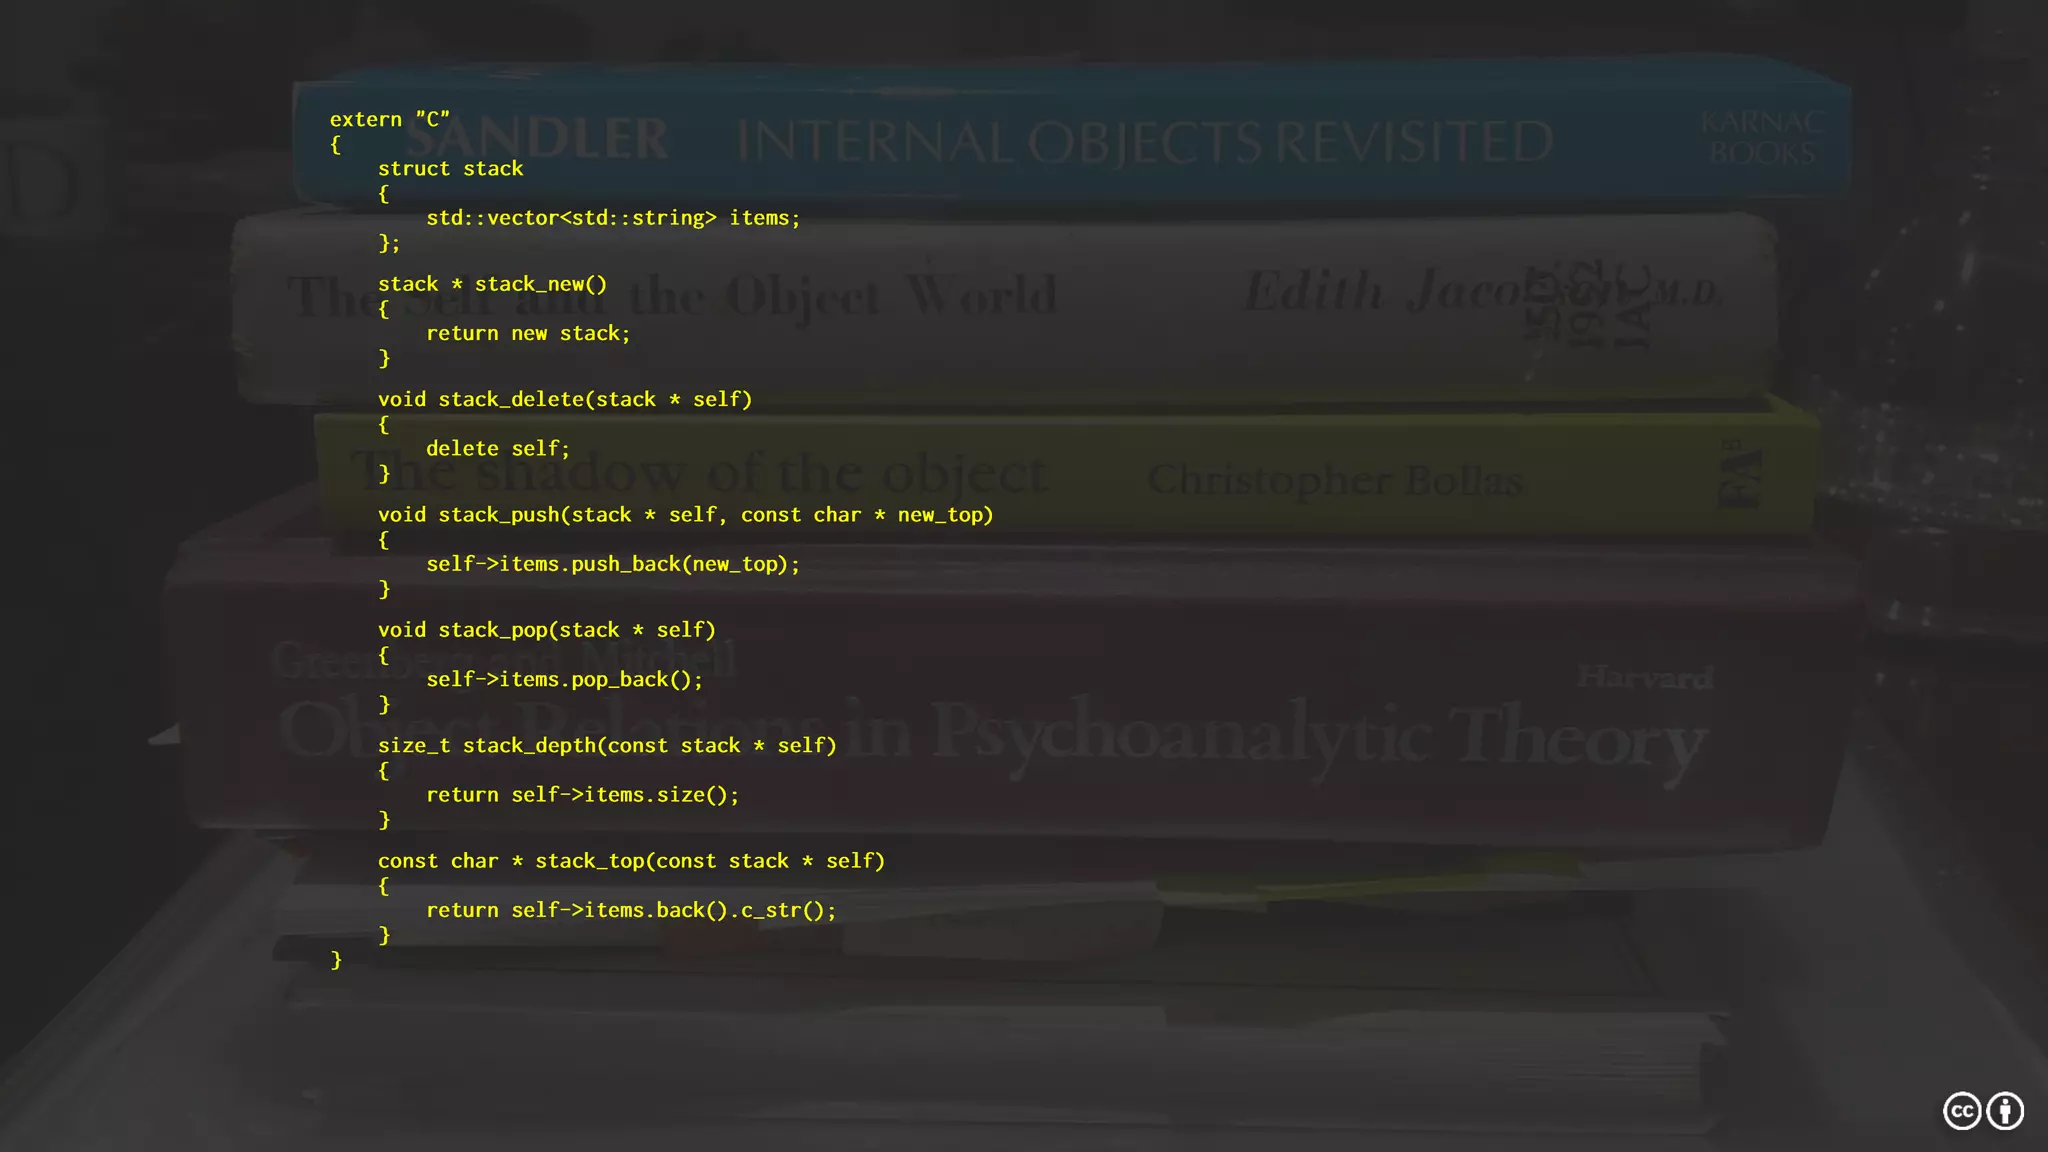Click the back().c_str() return statement
The height and width of the screenshot is (1152, 2048).
[631, 911]
